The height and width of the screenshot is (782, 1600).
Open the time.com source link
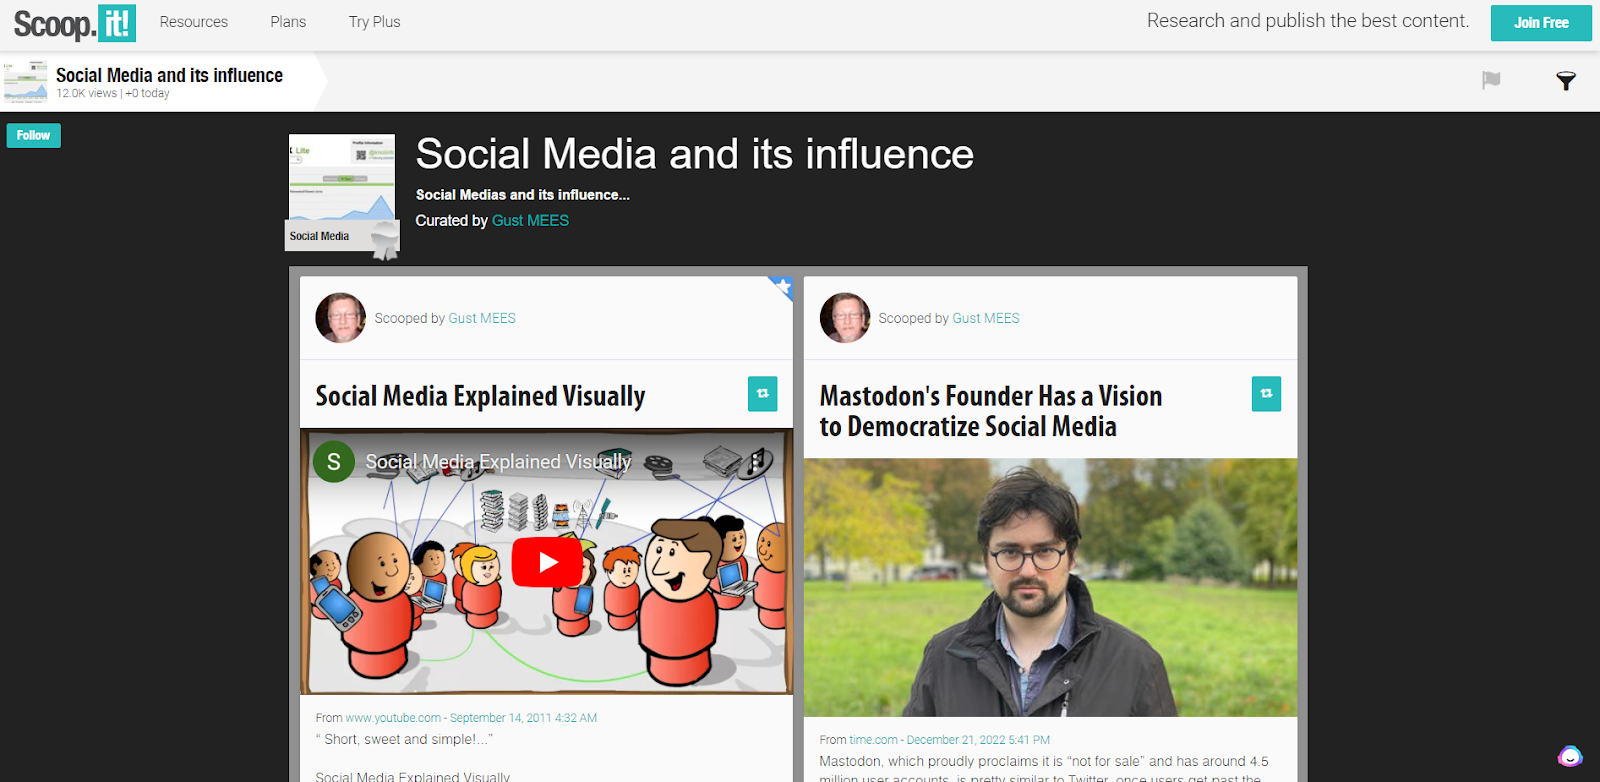point(873,740)
